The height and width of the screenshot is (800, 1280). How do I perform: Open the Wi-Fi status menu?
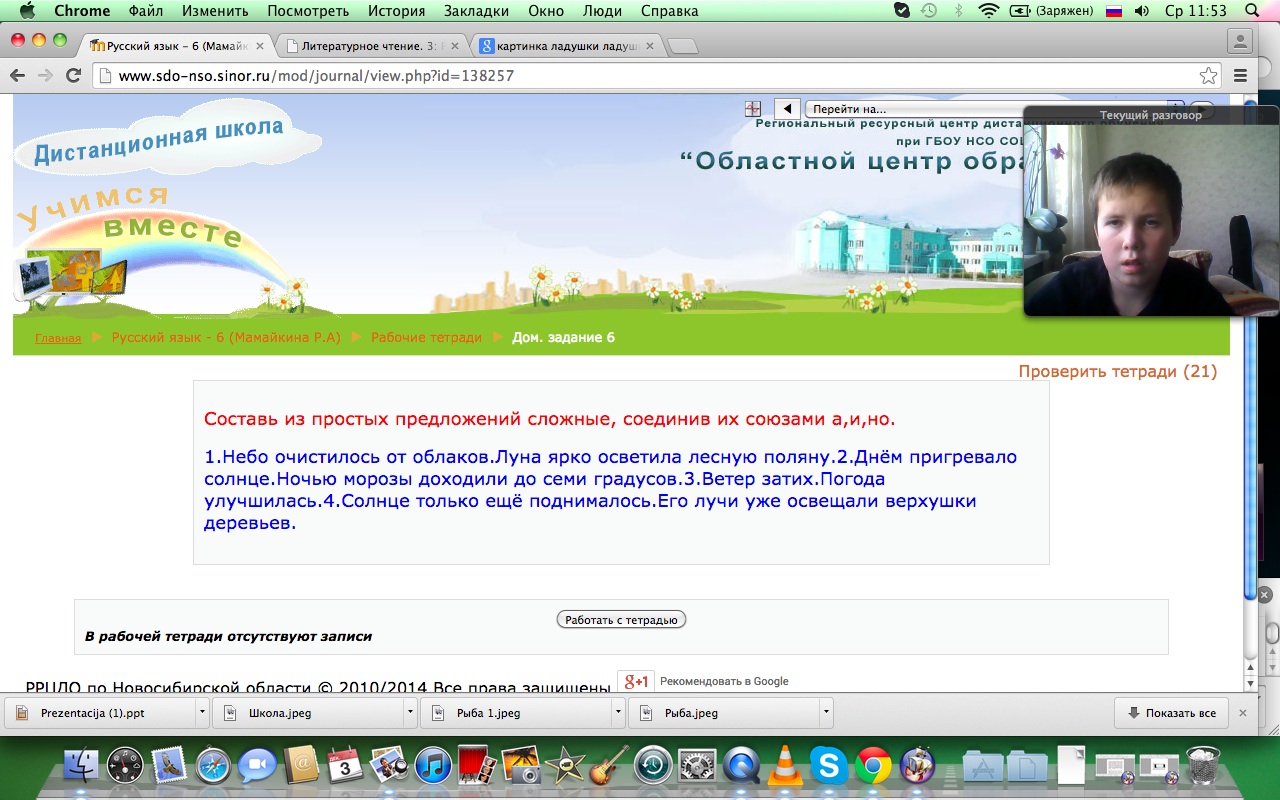[x=988, y=11]
